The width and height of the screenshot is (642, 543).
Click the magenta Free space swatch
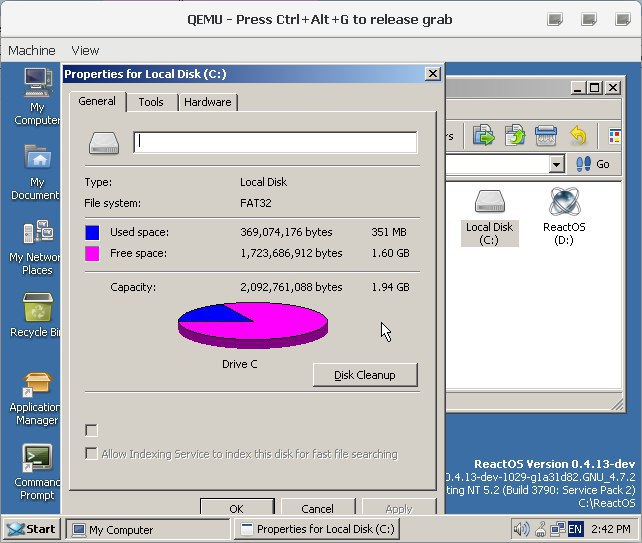tap(92, 253)
